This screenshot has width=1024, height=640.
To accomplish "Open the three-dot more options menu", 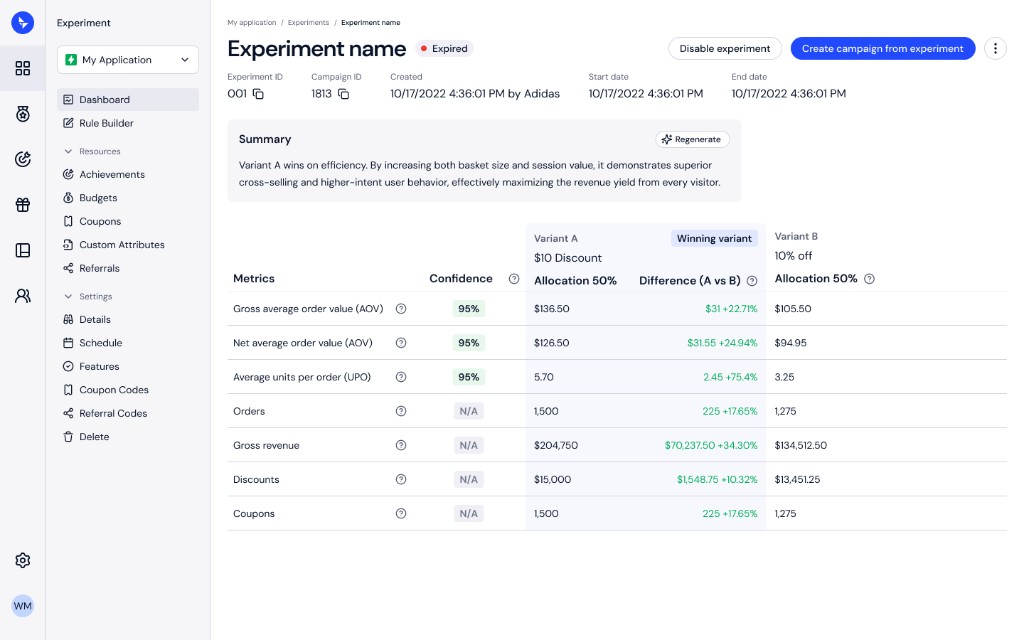I will pos(995,48).
